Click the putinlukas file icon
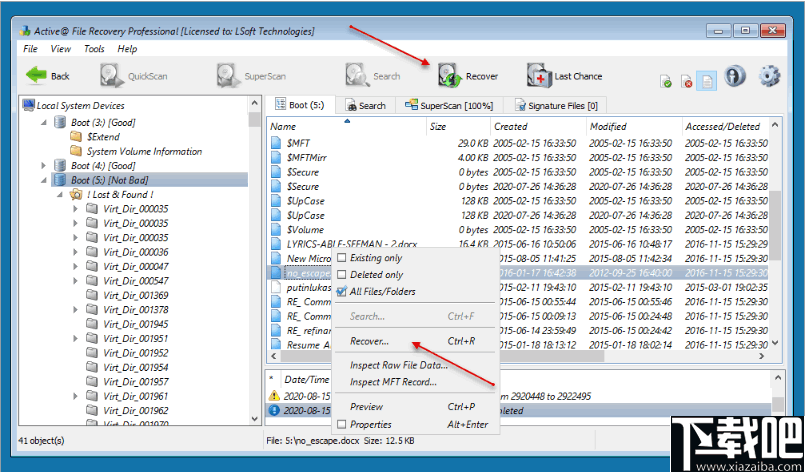Screen dimensions: 806x472 coord(277,287)
